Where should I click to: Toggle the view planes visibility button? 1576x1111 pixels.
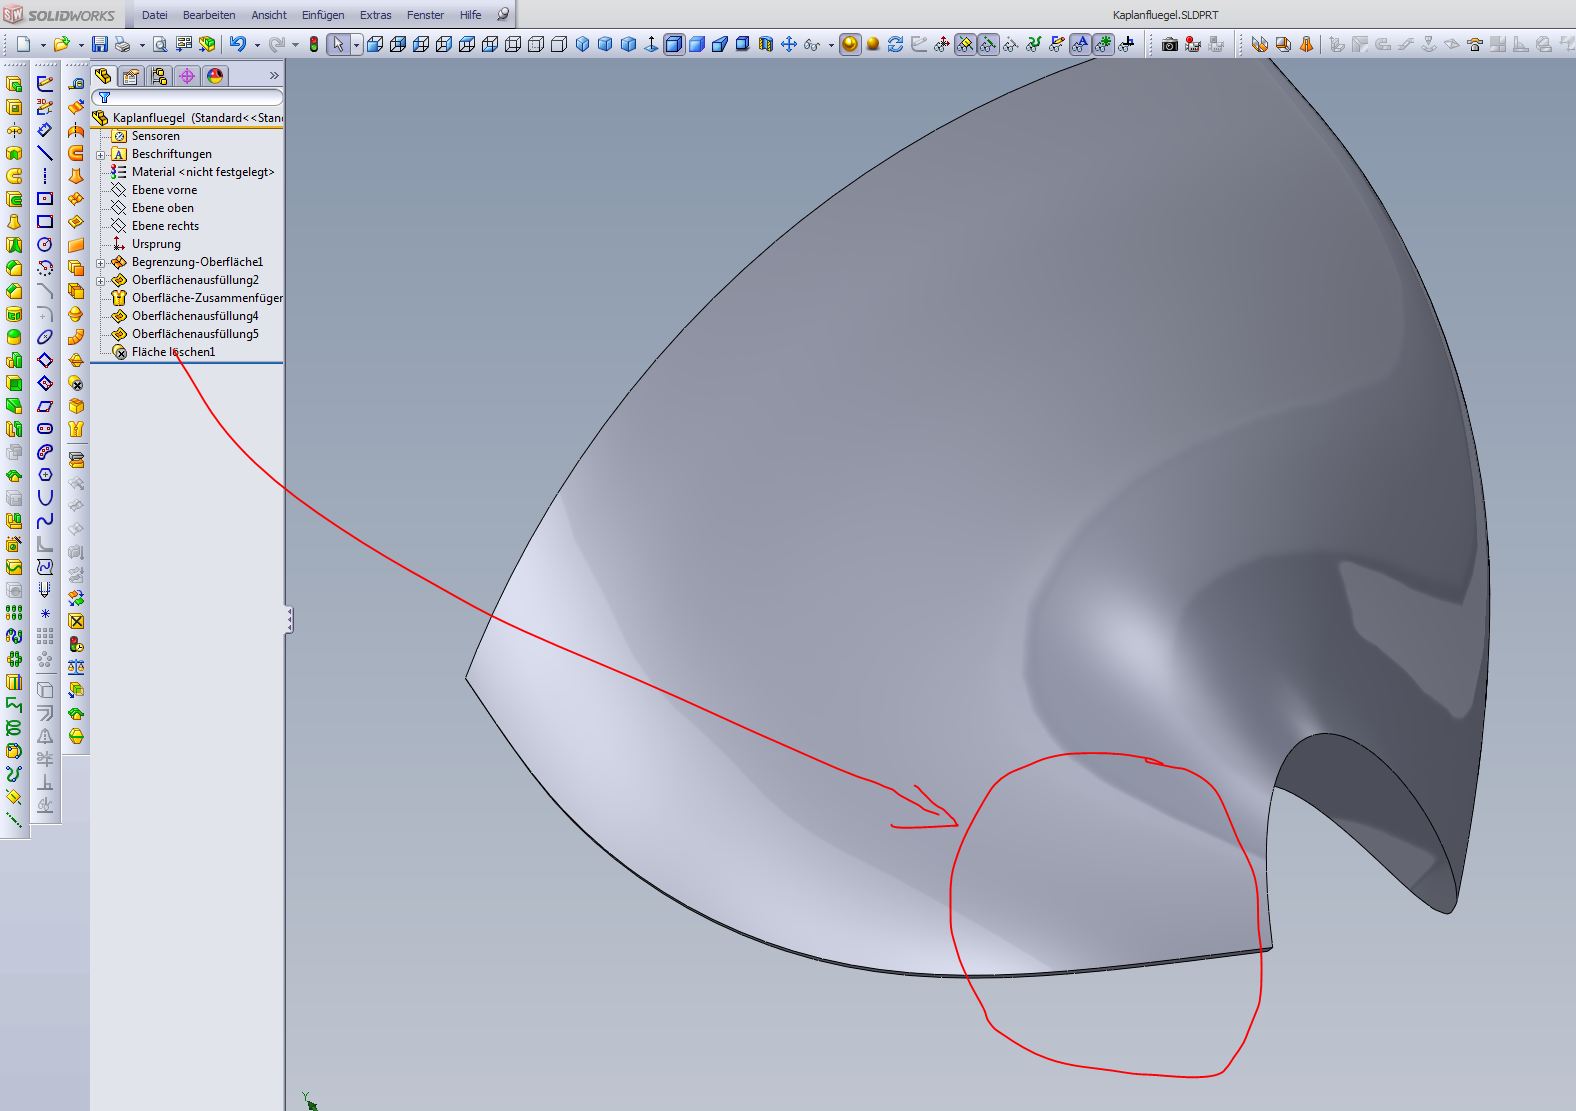click(965, 44)
